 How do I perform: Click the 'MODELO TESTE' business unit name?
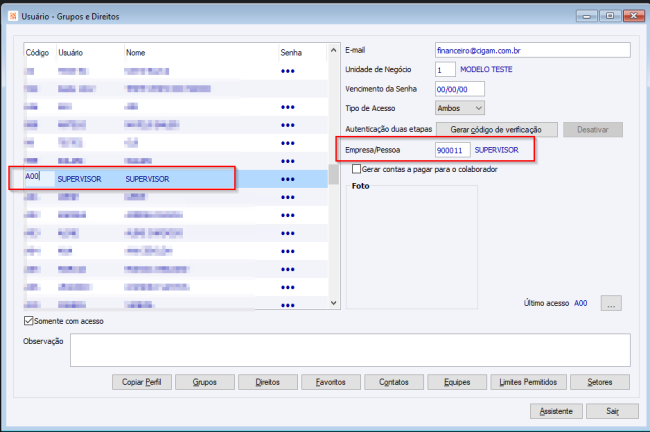(486, 69)
